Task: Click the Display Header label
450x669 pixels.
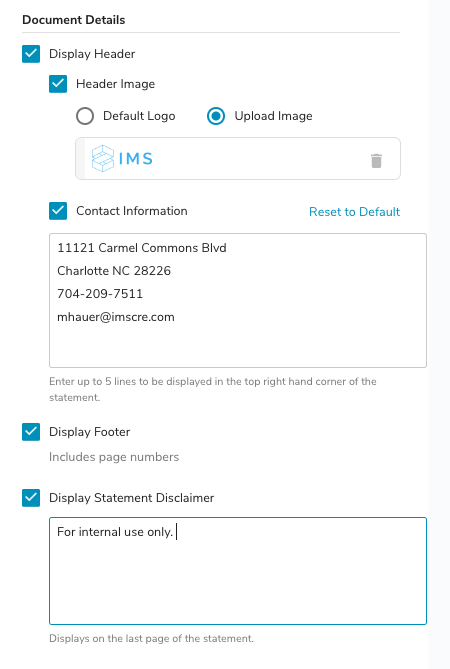Action: 92,54
